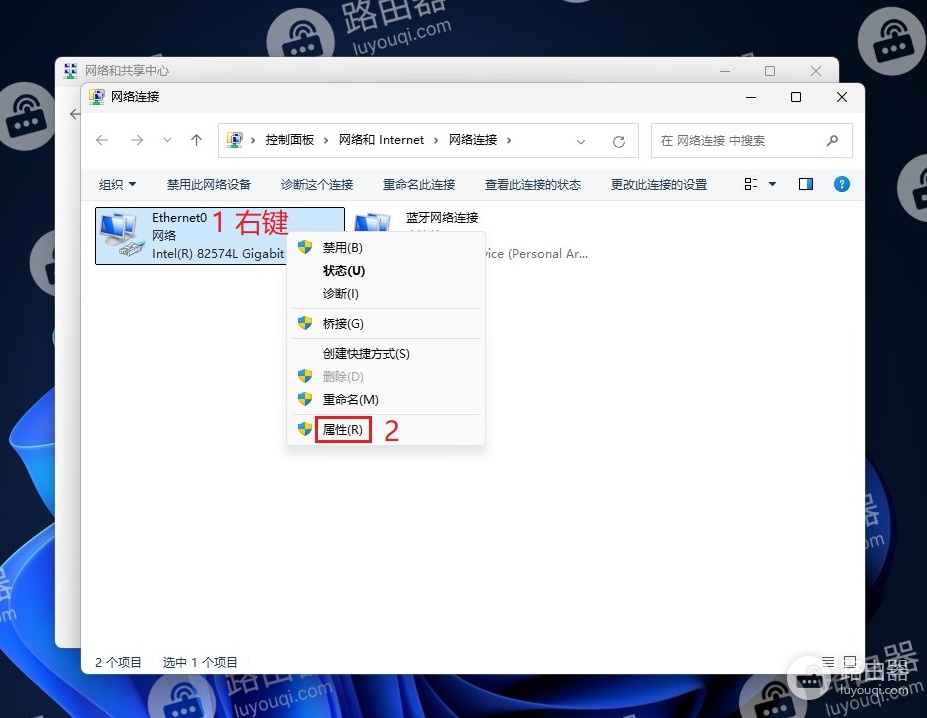This screenshot has width=927, height=718.
Task: Click shield icon beside 重命名(M)
Action: (x=304, y=399)
